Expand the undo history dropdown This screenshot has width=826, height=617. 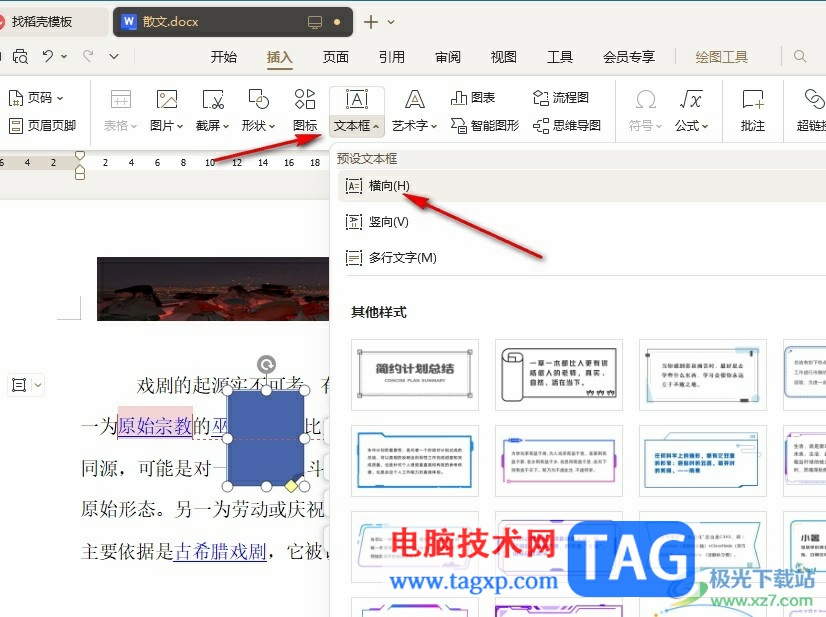64,56
